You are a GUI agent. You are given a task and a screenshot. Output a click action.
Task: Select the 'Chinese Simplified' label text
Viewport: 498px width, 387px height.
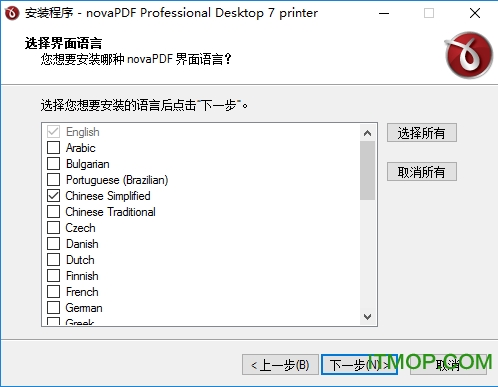tap(108, 196)
